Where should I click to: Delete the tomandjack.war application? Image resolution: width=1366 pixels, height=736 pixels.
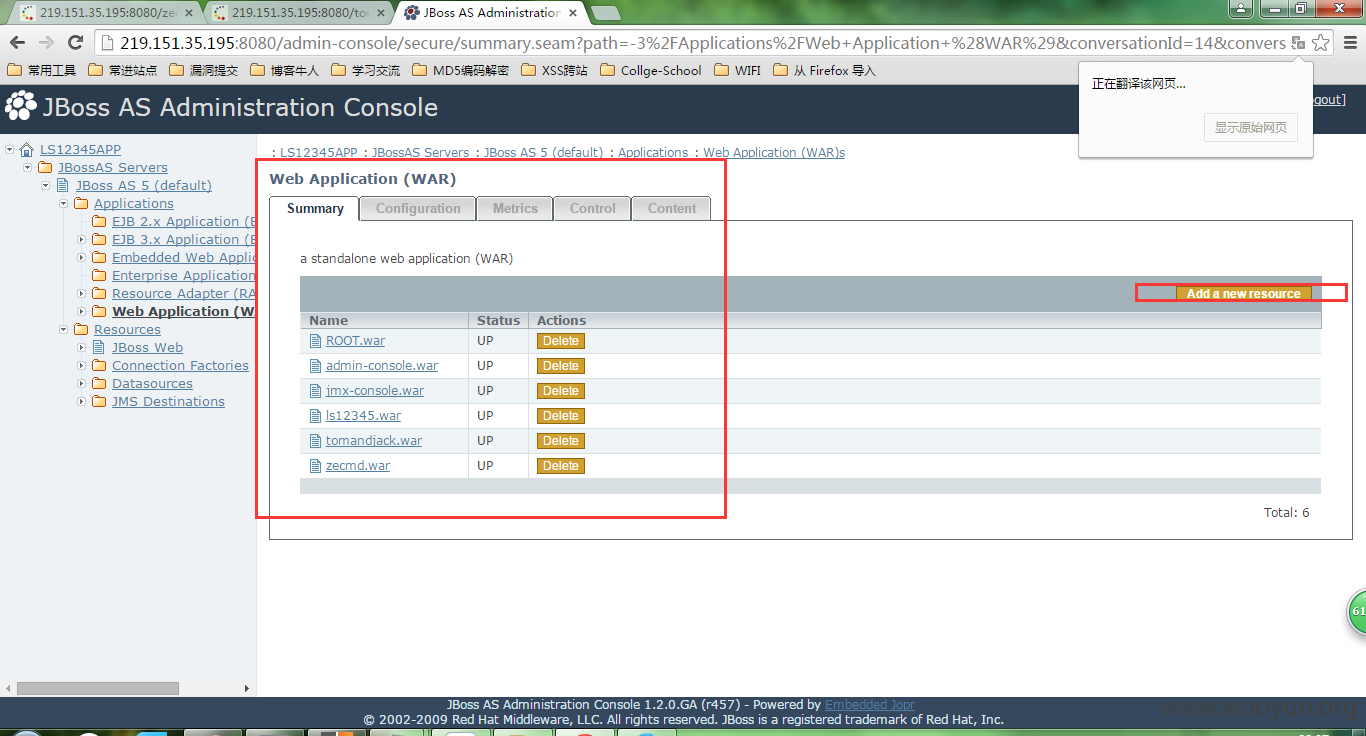pyautogui.click(x=561, y=441)
